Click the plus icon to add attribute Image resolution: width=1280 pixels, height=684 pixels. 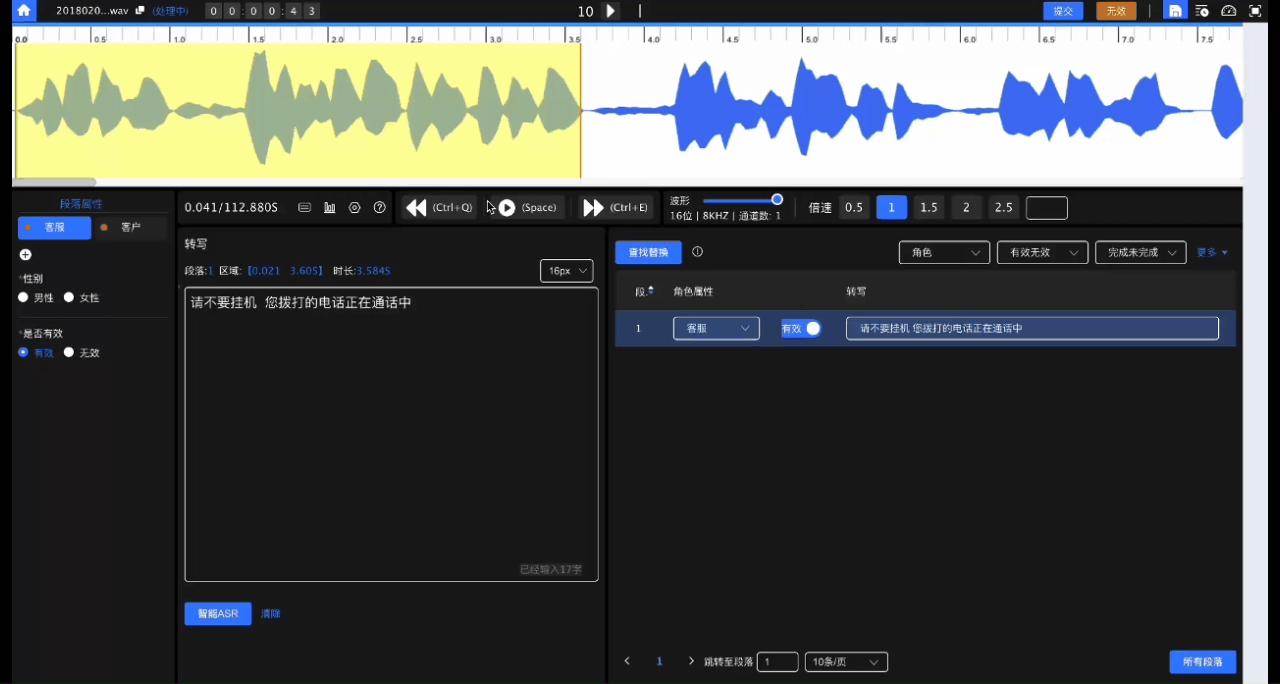click(x=26, y=255)
